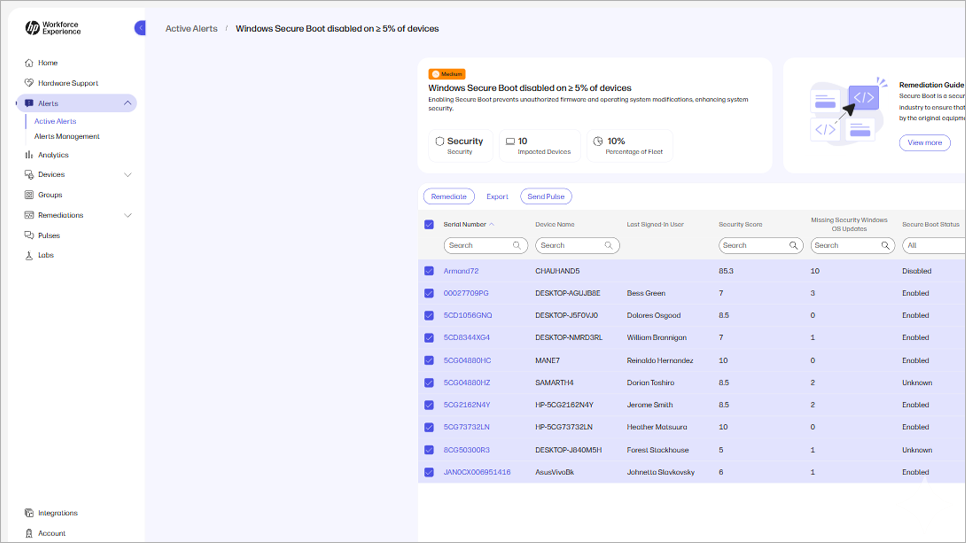Go to Hardware Support menu item
This screenshot has width=966, height=543.
coord(68,83)
